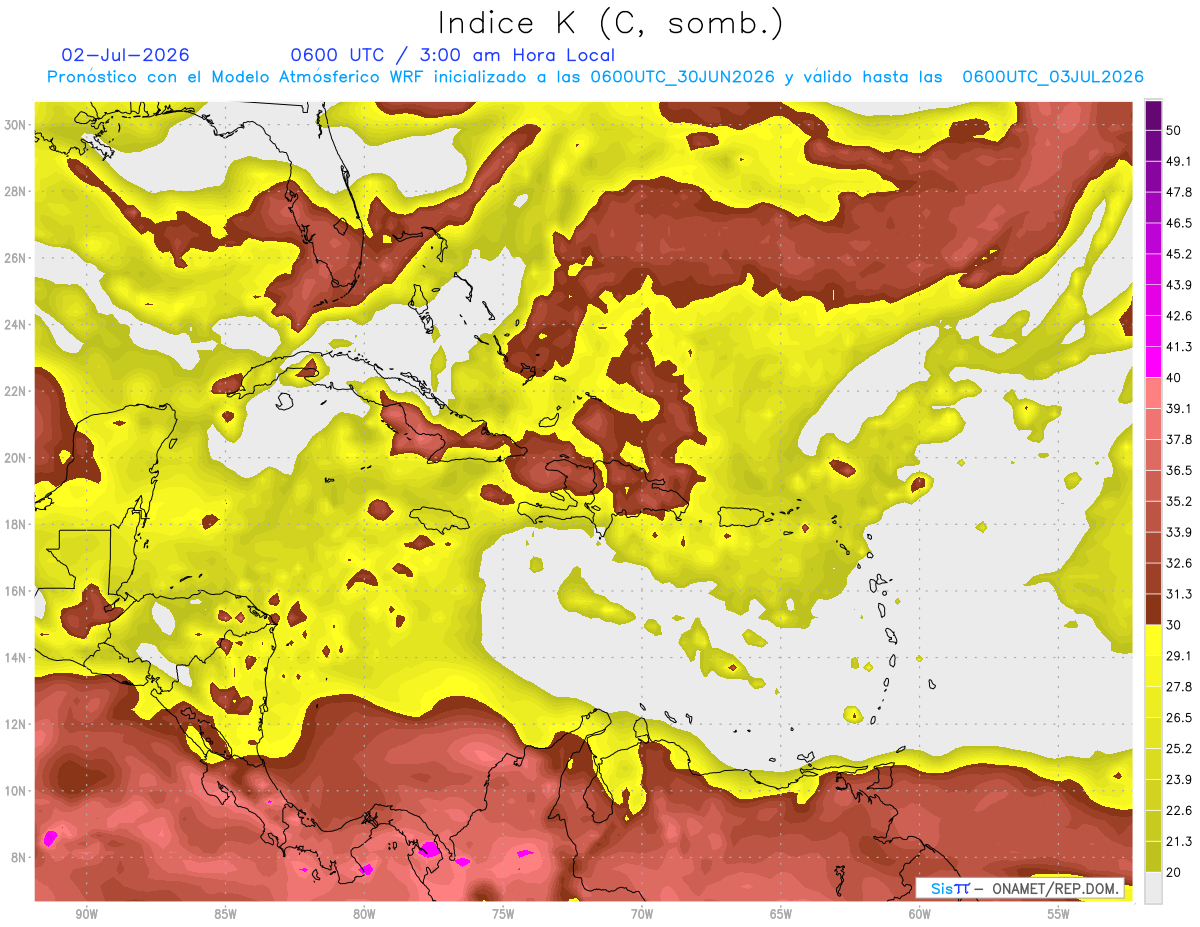Click '0600 UTC / 3:00 am Hora Local' time text
Image resolution: width=1200 pixels, height=927 pixels.
[x=452, y=55]
